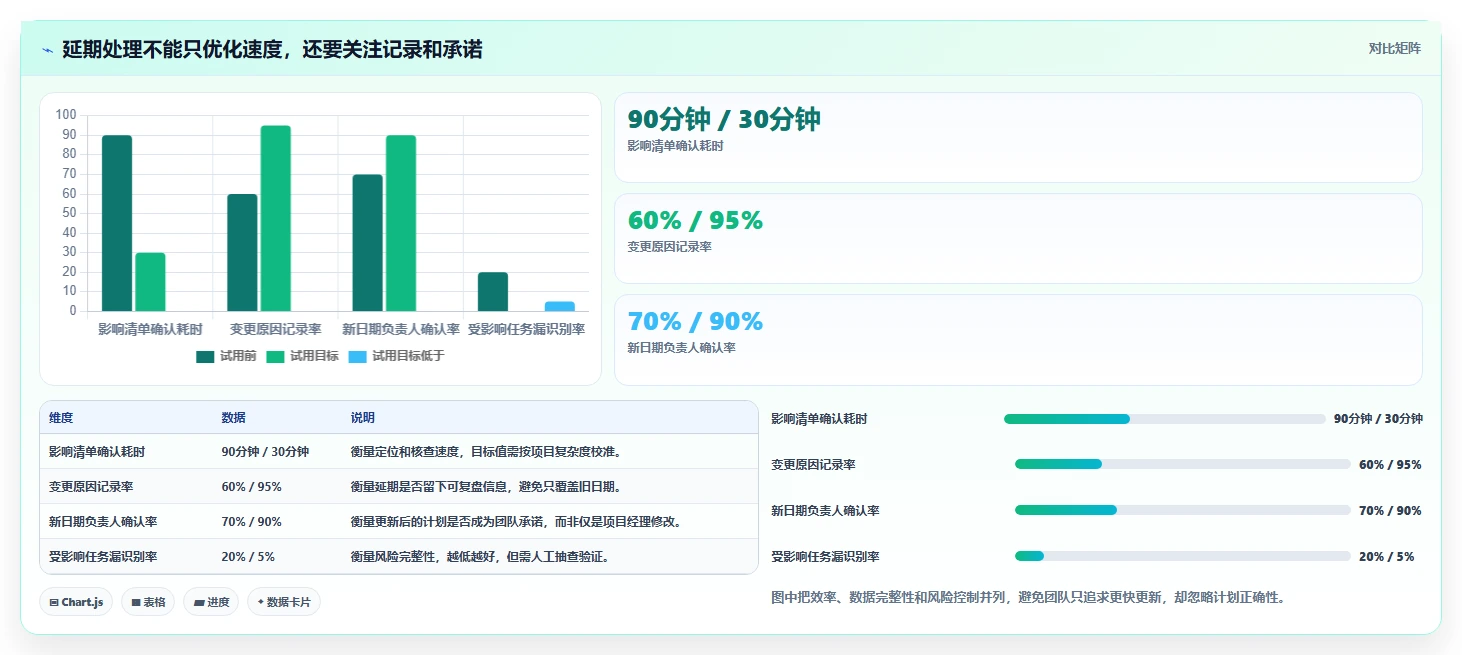Click the 数据 table column header

click(233, 418)
